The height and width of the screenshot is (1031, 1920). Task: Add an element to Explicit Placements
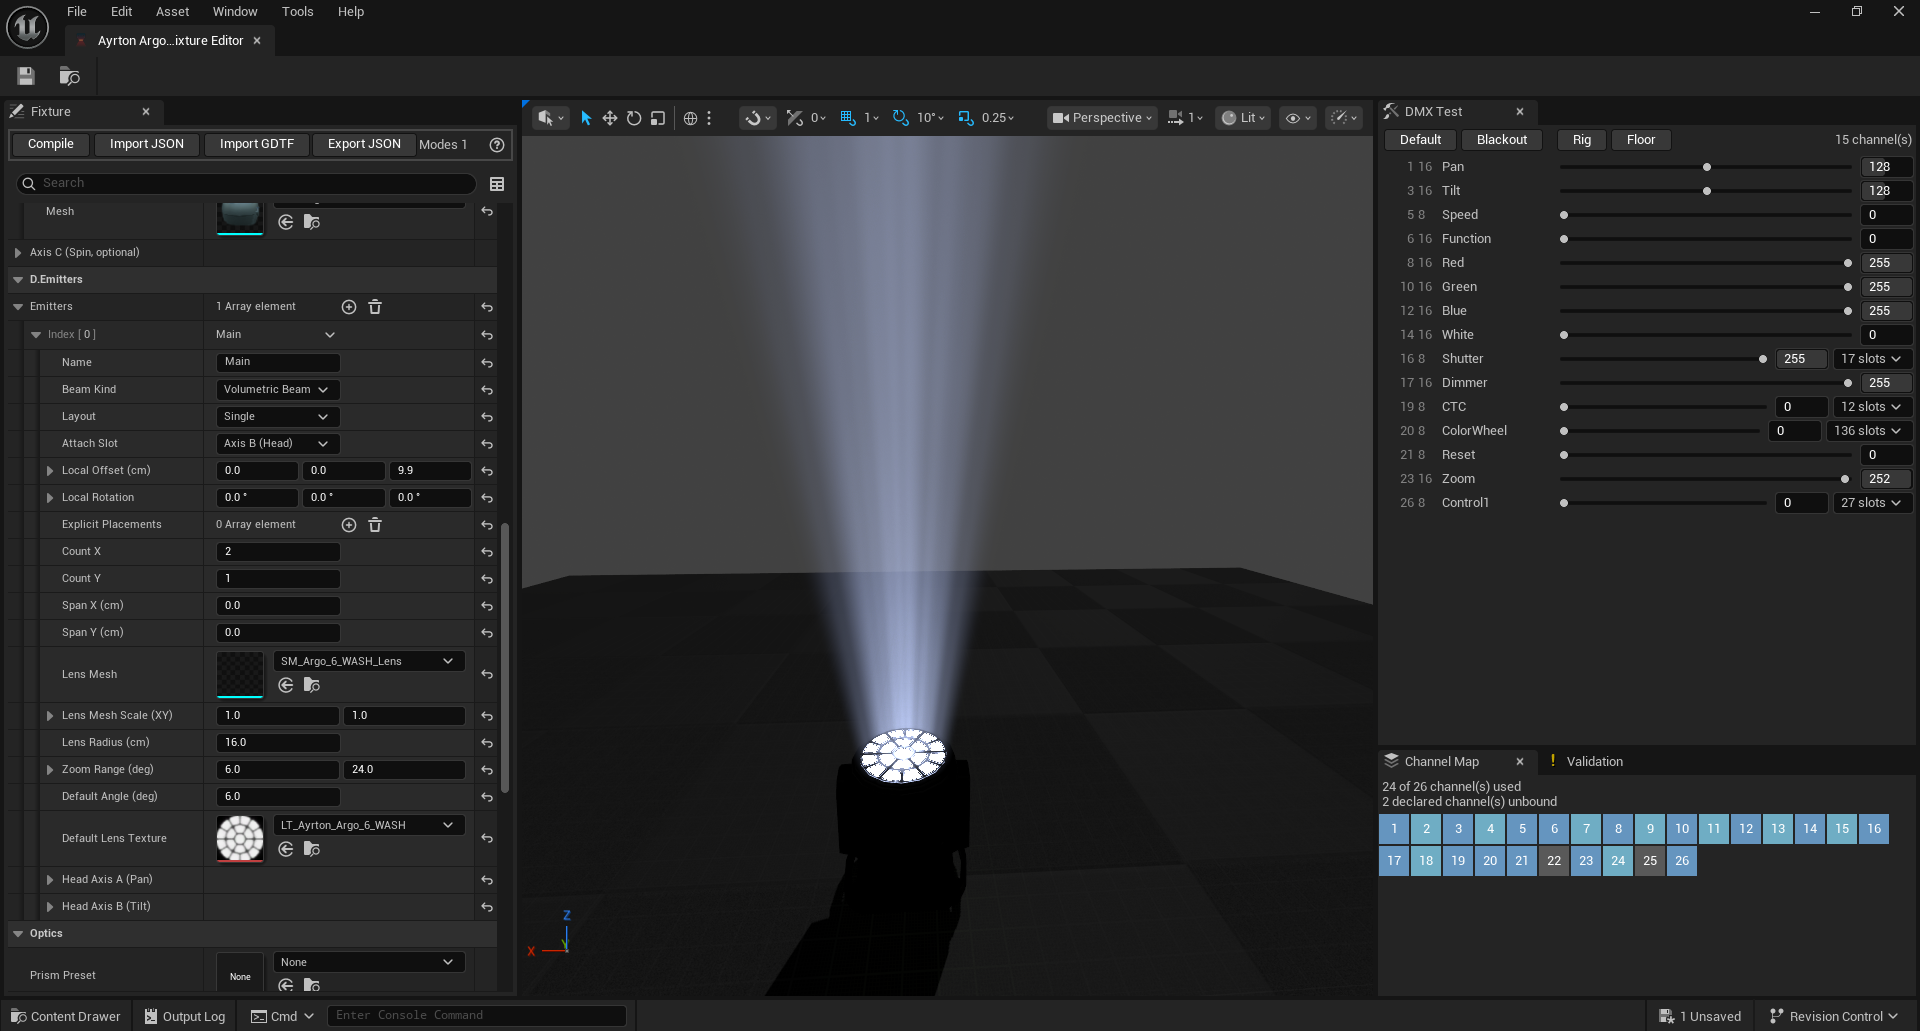click(349, 525)
